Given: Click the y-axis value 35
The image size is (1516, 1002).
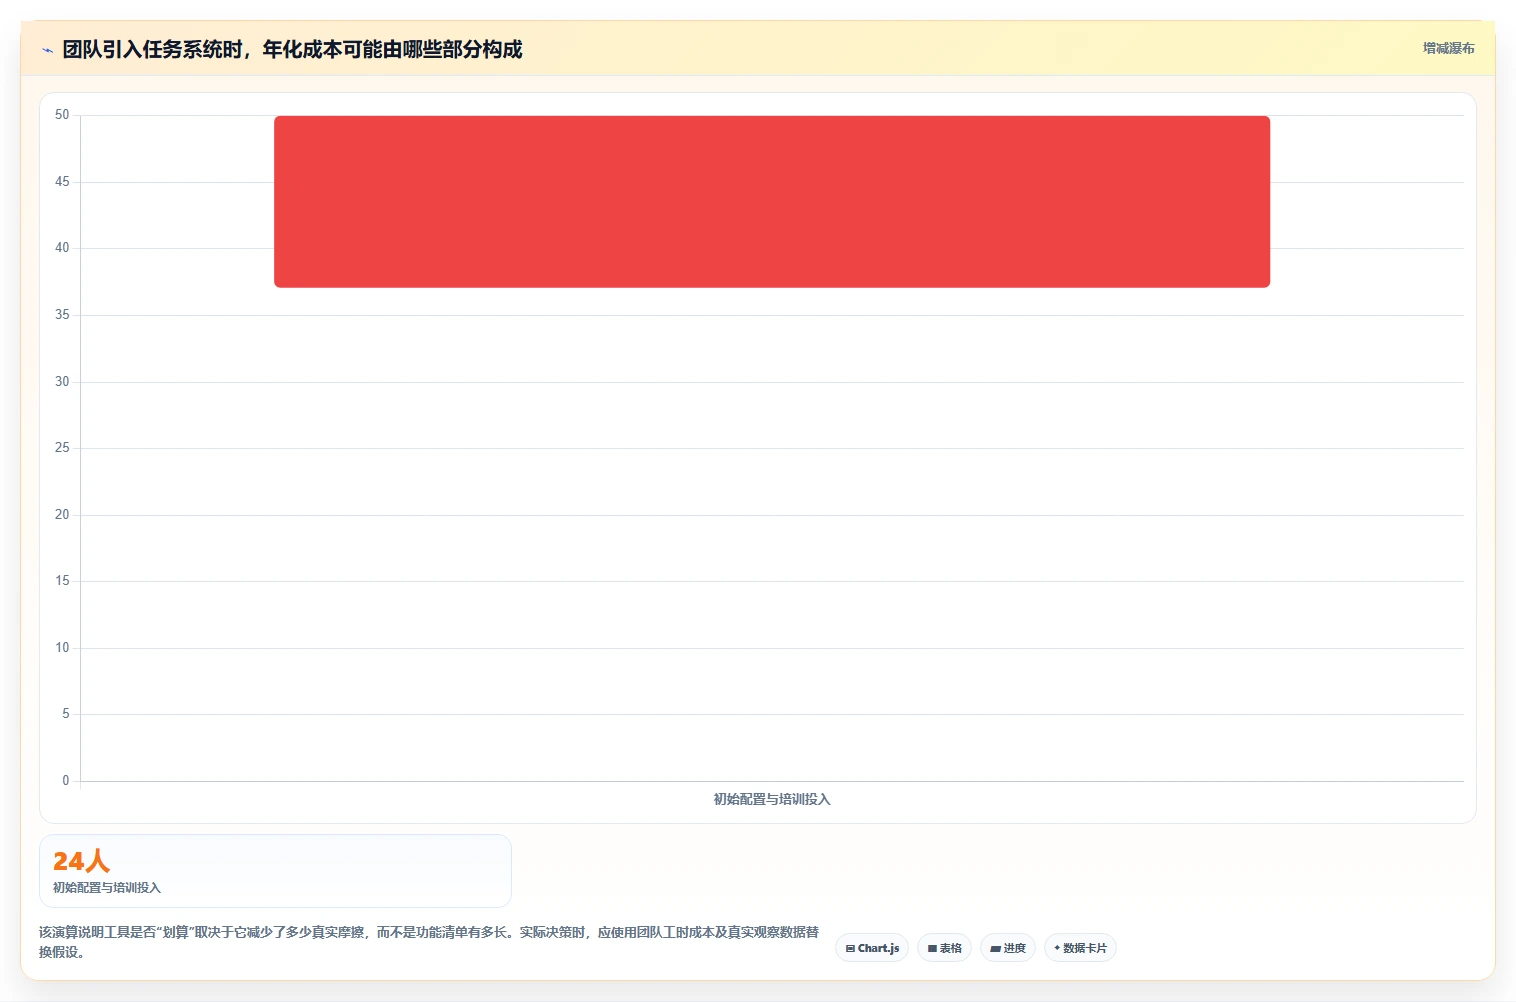Looking at the screenshot, I should tap(62, 315).
